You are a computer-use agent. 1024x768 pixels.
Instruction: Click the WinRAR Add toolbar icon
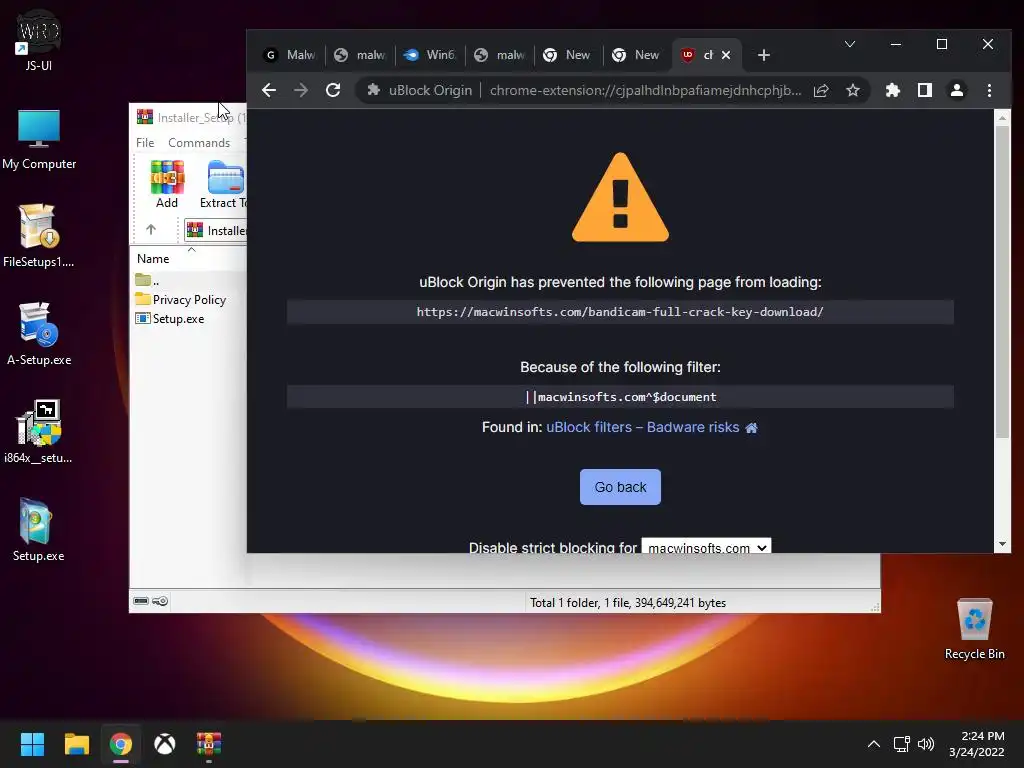pyautogui.click(x=167, y=184)
